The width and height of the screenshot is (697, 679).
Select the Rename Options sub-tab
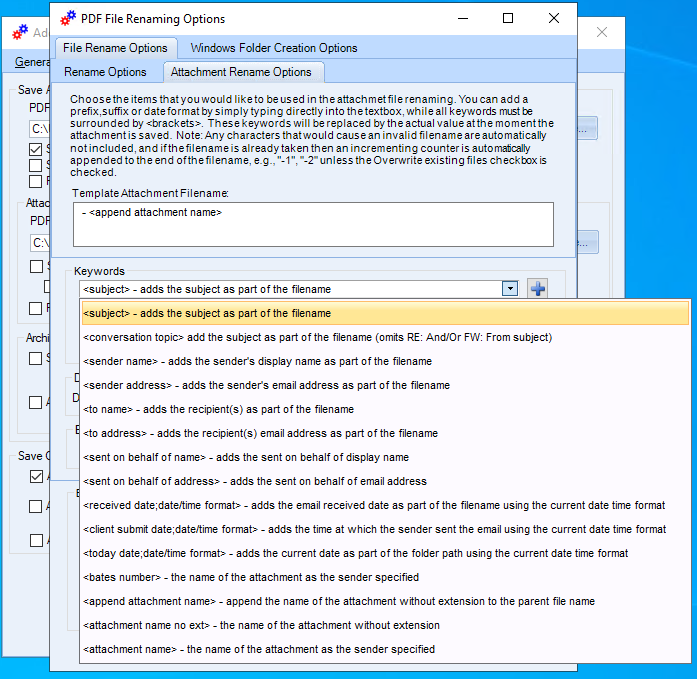click(x=105, y=72)
